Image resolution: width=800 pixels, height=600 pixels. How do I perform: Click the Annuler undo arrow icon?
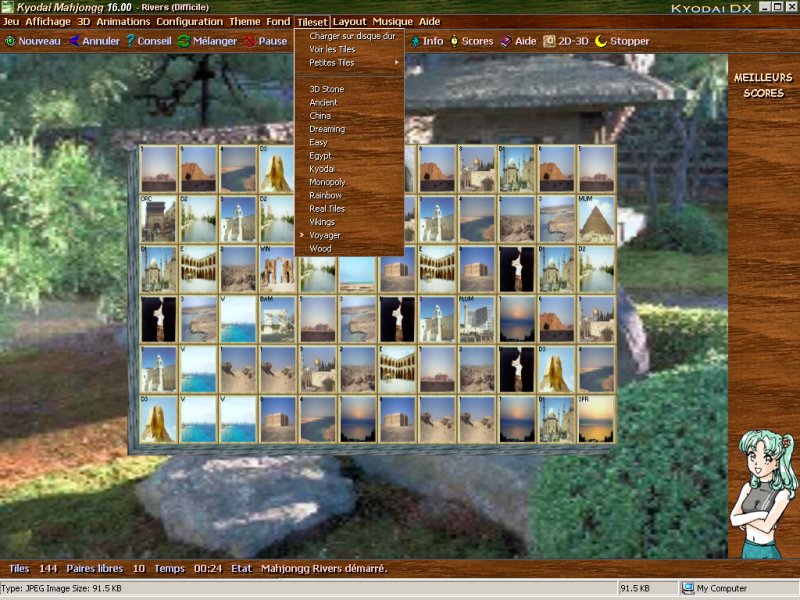(x=74, y=41)
